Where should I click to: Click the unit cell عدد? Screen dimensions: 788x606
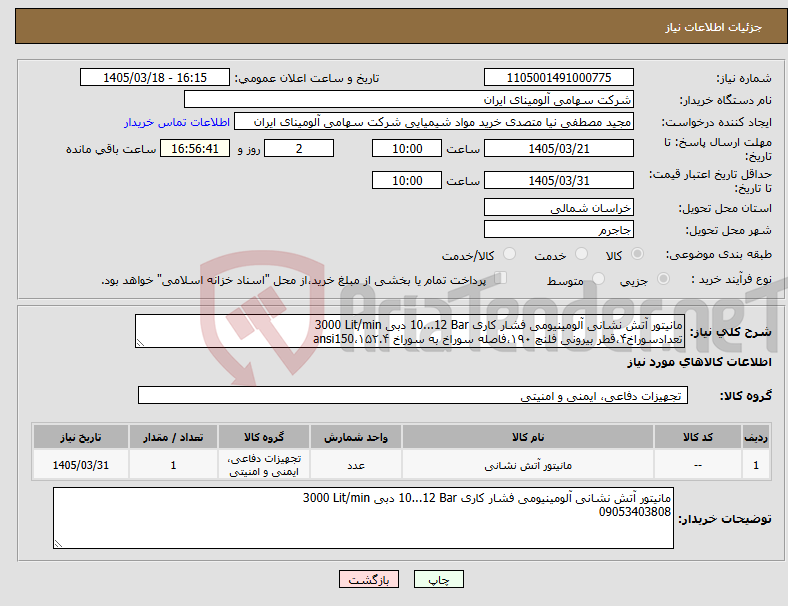pos(356,465)
